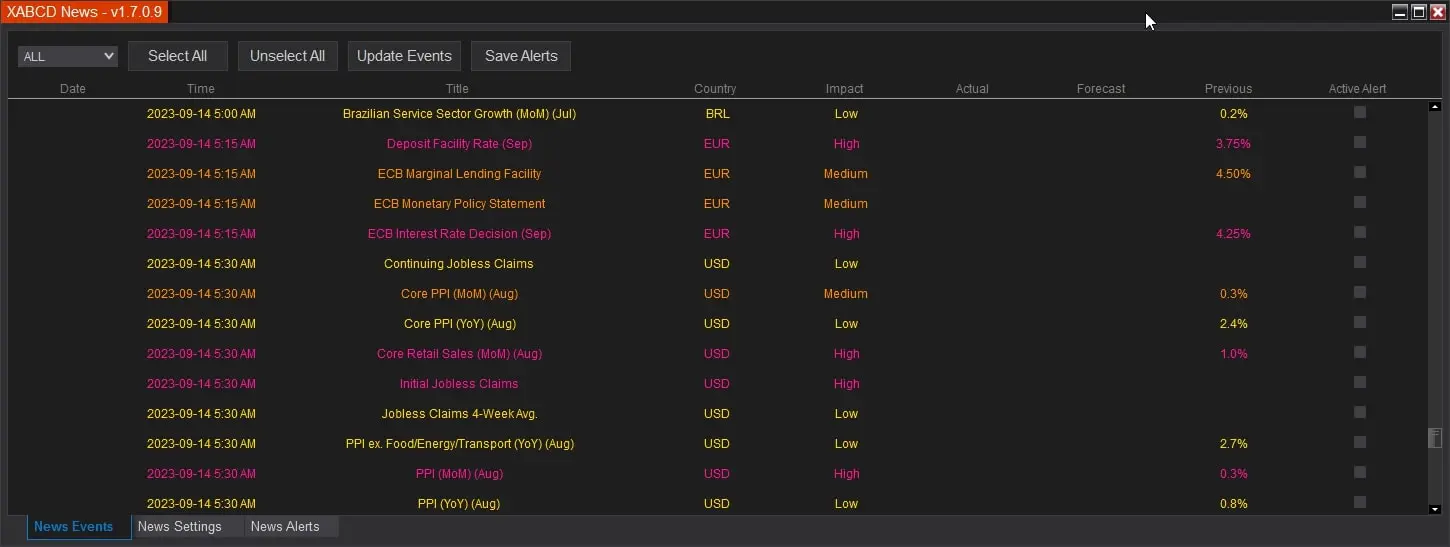Select Core PPI (MoM) (Aug) title
1450x547 pixels.
coord(459,294)
